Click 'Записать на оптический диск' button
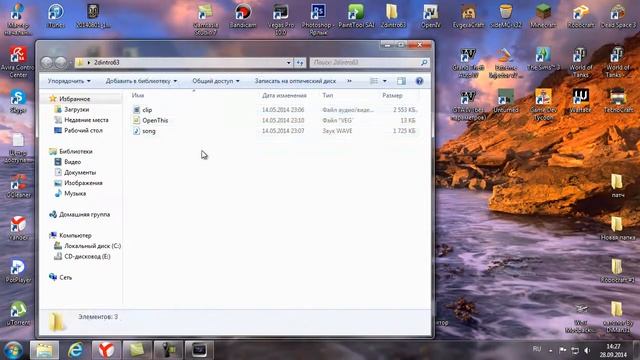Image resolution: width=640 pixels, height=360 pixels. (295, 81)
